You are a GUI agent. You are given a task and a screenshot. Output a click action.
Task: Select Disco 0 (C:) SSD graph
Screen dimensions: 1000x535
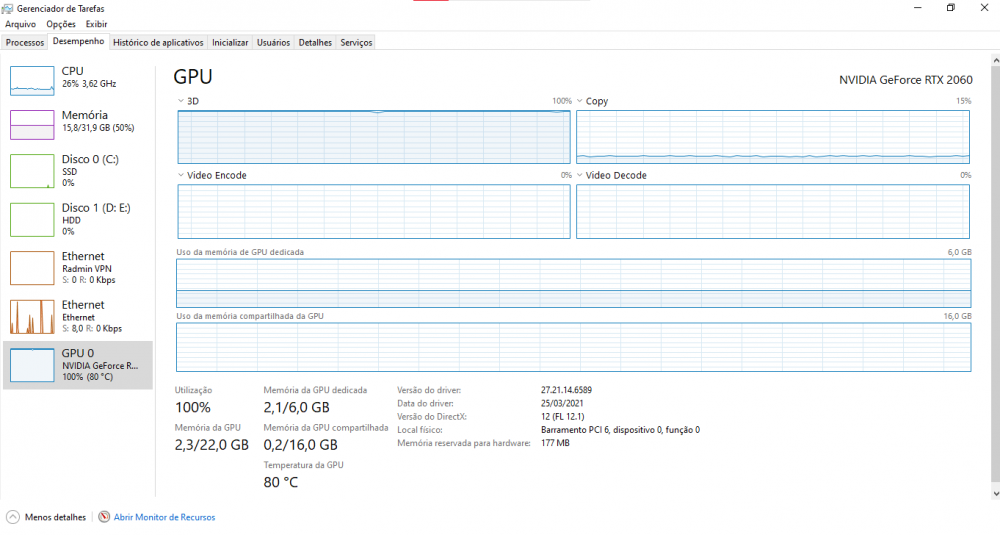[x=31, y=171]
